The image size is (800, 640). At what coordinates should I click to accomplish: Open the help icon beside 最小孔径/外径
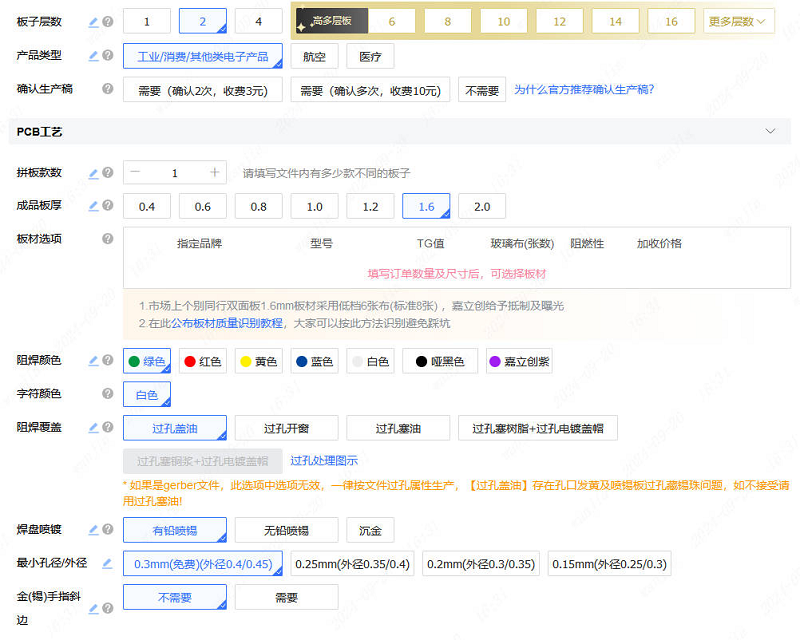click(107, 563)
